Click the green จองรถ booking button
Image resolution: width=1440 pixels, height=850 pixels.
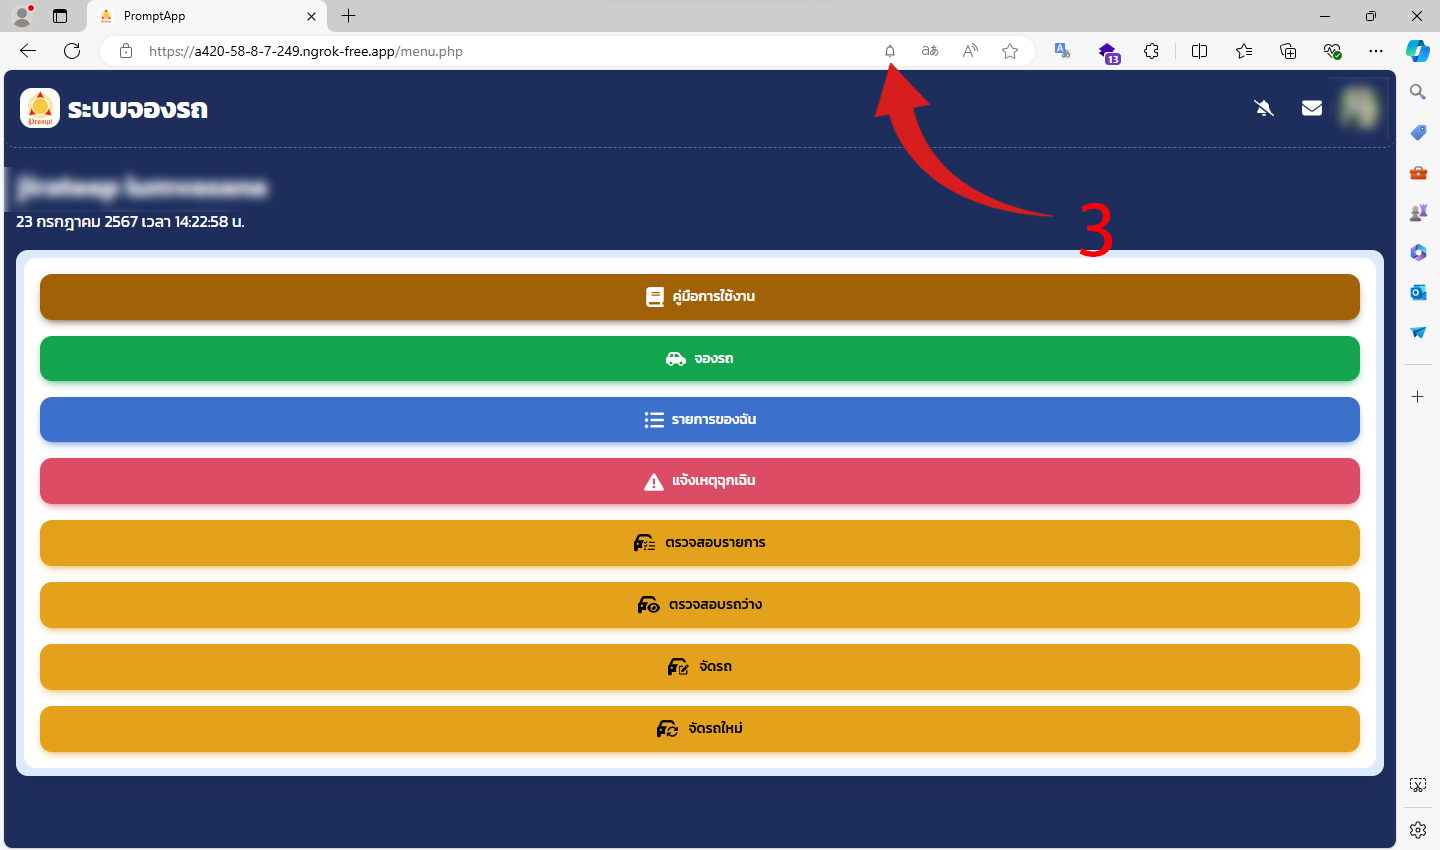point(700,359)
